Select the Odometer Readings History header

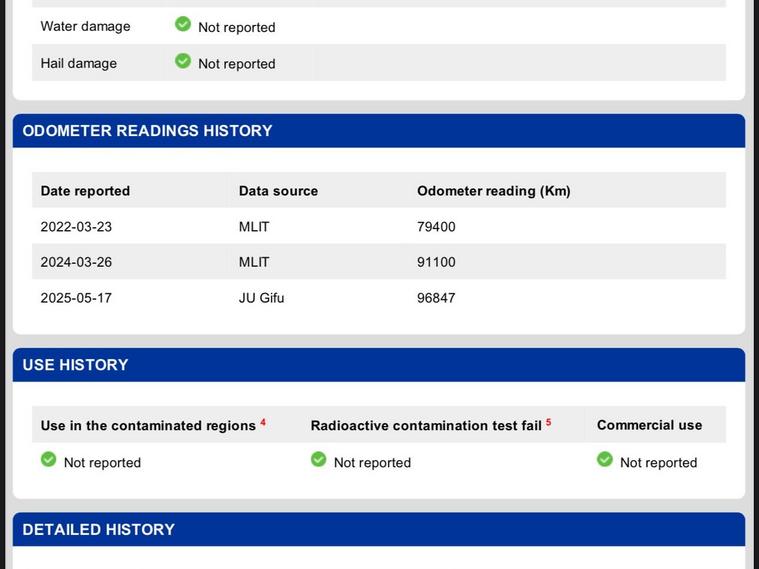147,131
